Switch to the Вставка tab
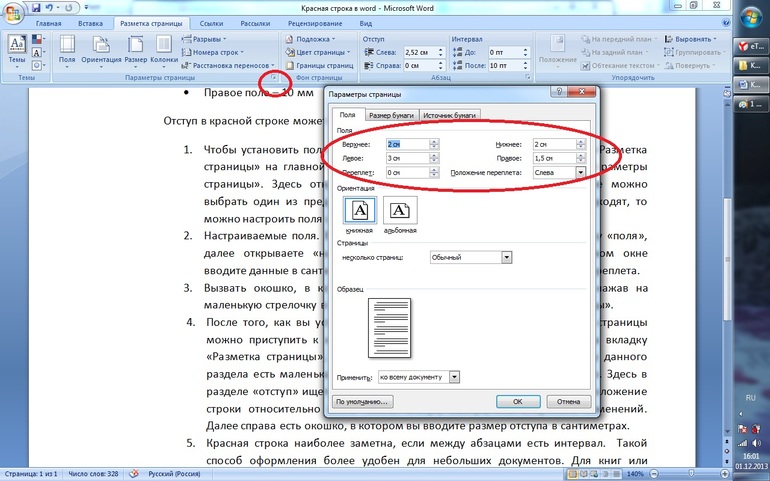770x481 pixels. pos(90,23)
